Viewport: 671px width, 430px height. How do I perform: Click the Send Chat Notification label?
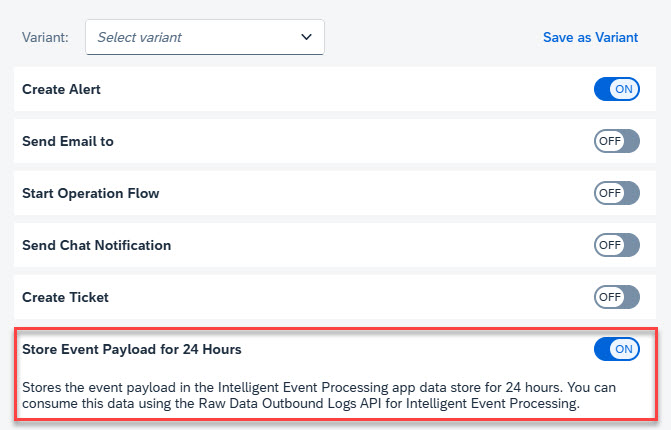96,245
